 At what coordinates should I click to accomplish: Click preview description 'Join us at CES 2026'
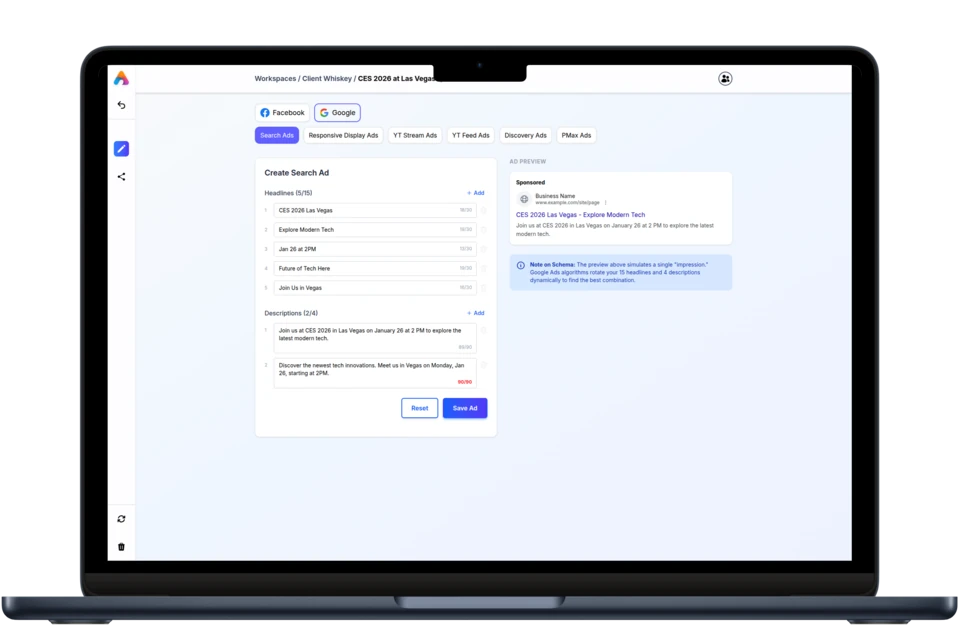tap(615, 230)
